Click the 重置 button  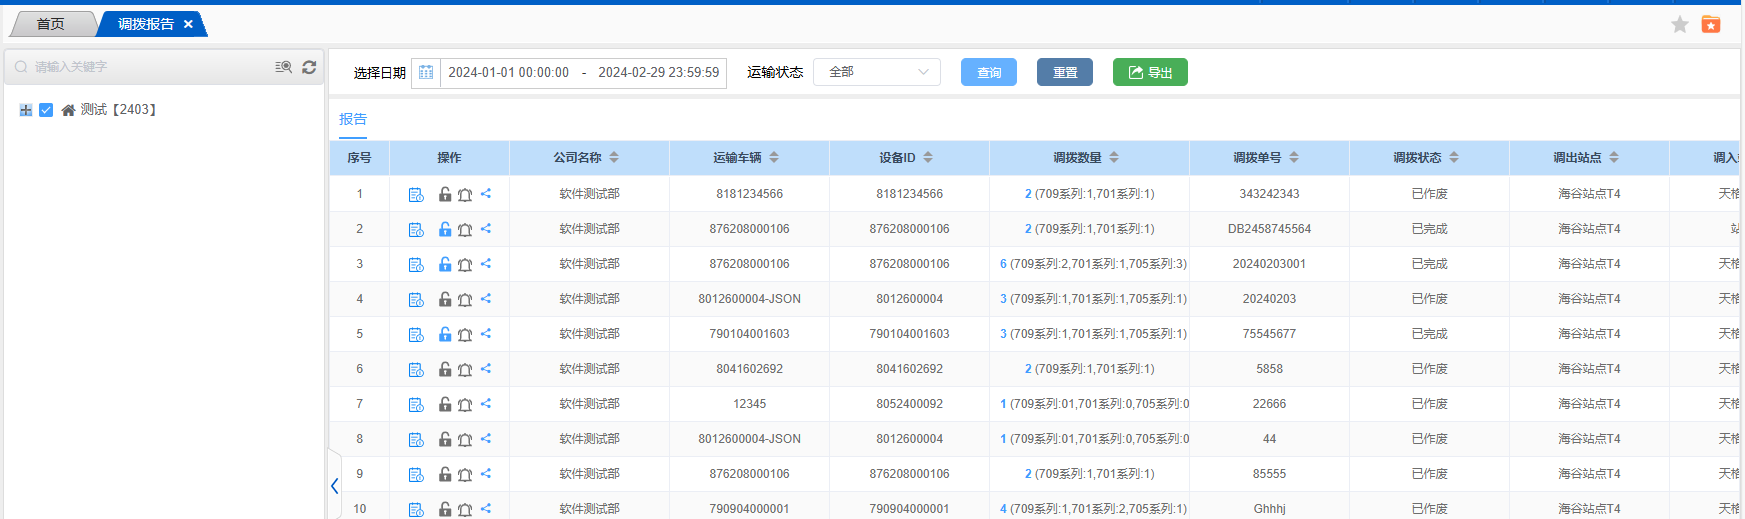[x=1065, y=72]
